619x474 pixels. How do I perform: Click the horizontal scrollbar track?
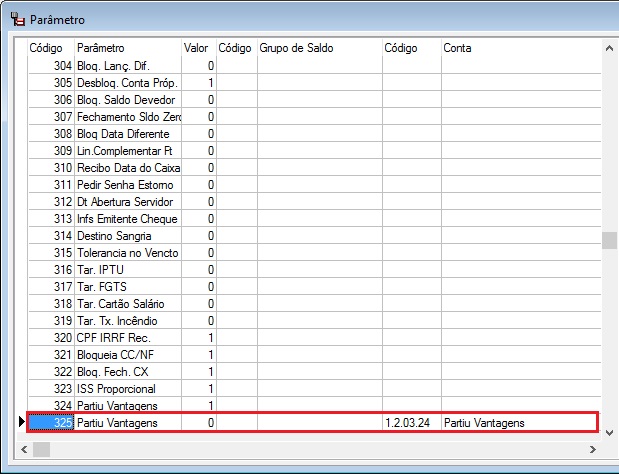coord(300,450)
